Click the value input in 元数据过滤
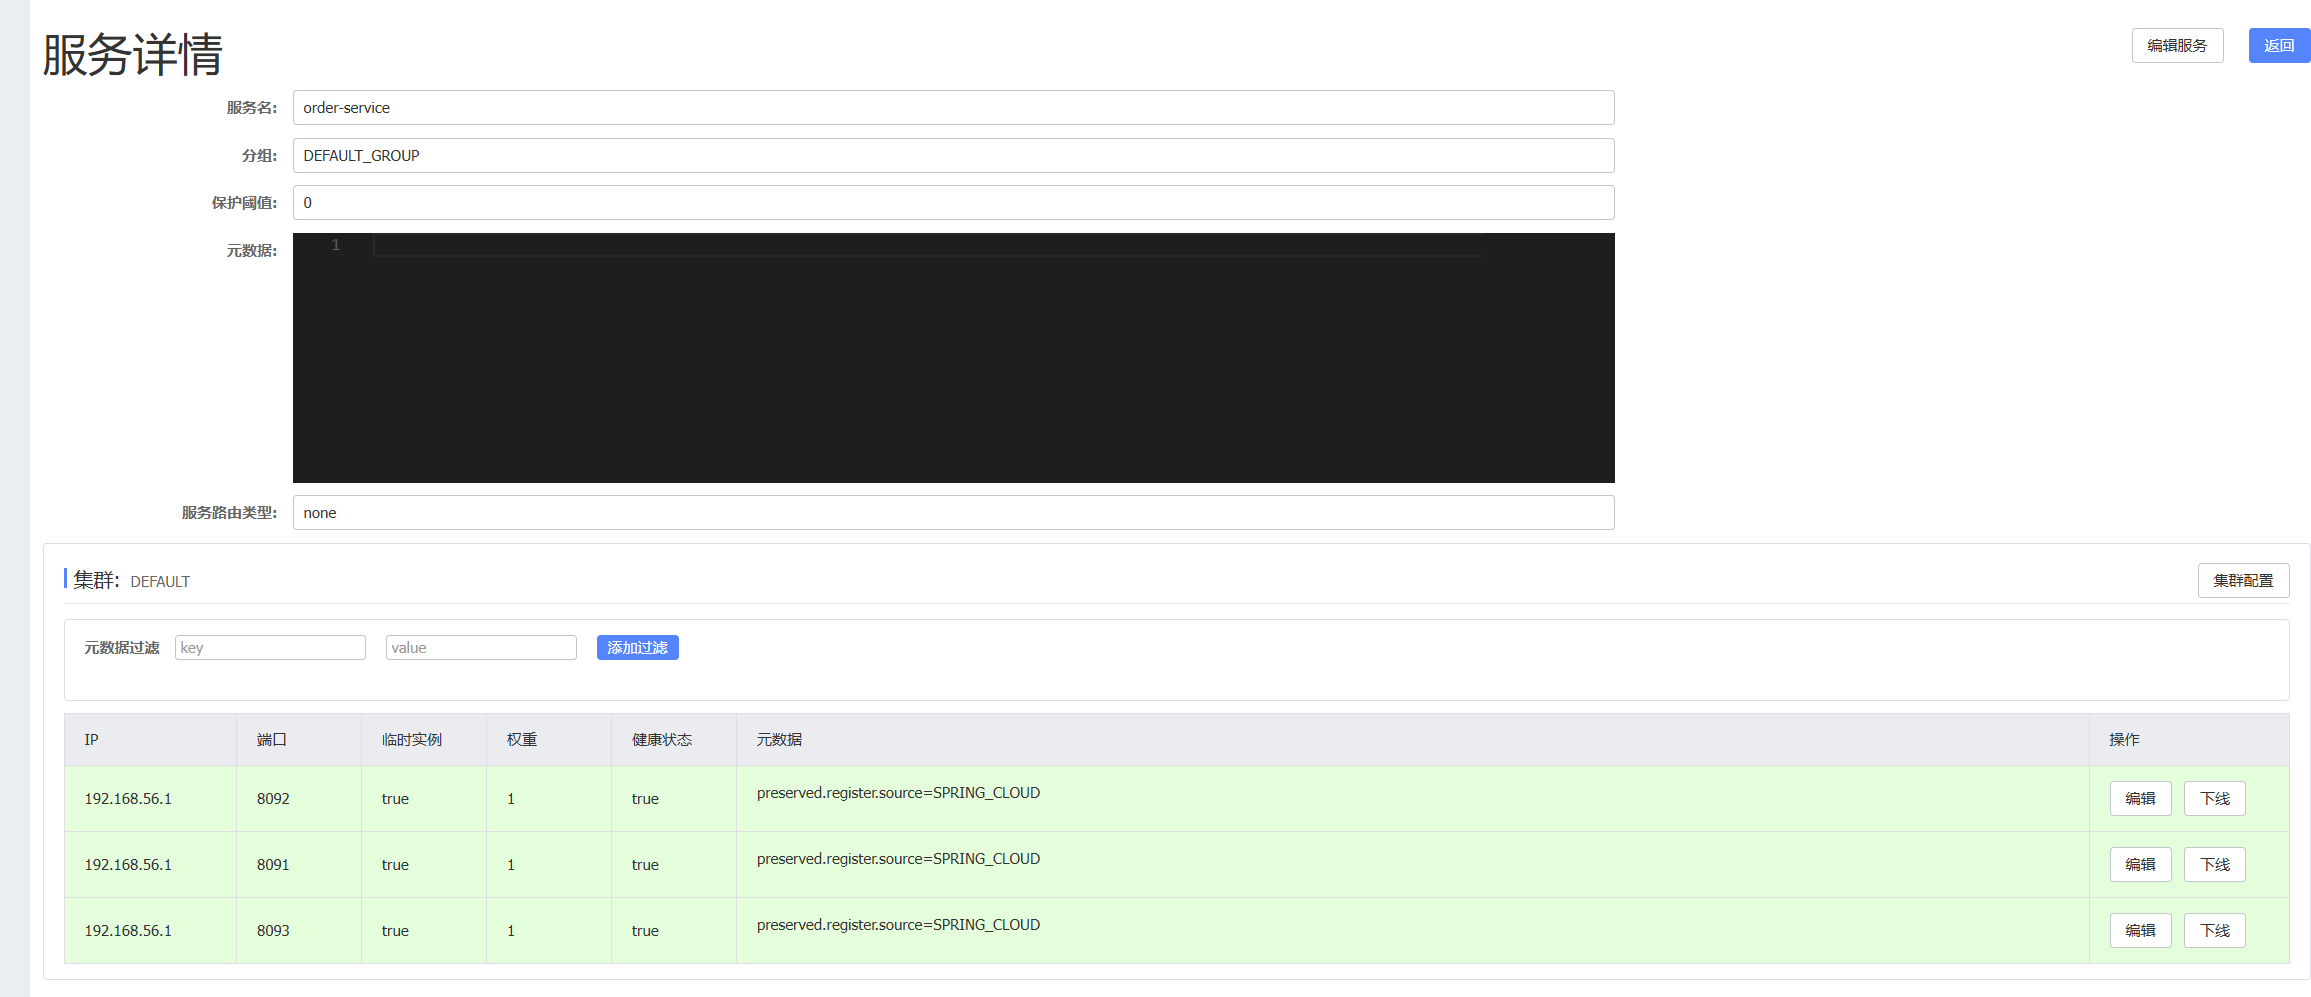 pyautogui.click(x=481, y=647)
